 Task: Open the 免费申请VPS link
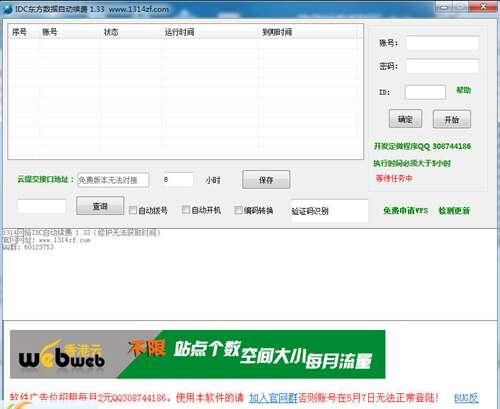(x=406, y=211)
